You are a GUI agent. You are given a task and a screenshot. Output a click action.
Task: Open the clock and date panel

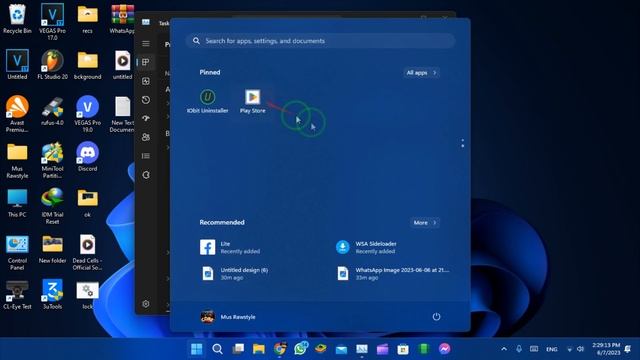pyautogui.click(x=606, y=349)
